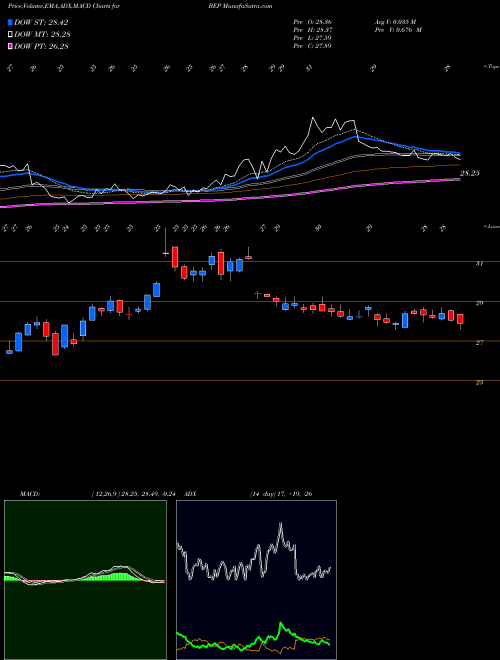Screen dimensions: 500x660
Task: Click the 'MACD:' panel label
Action: click(x=30, y=494)
